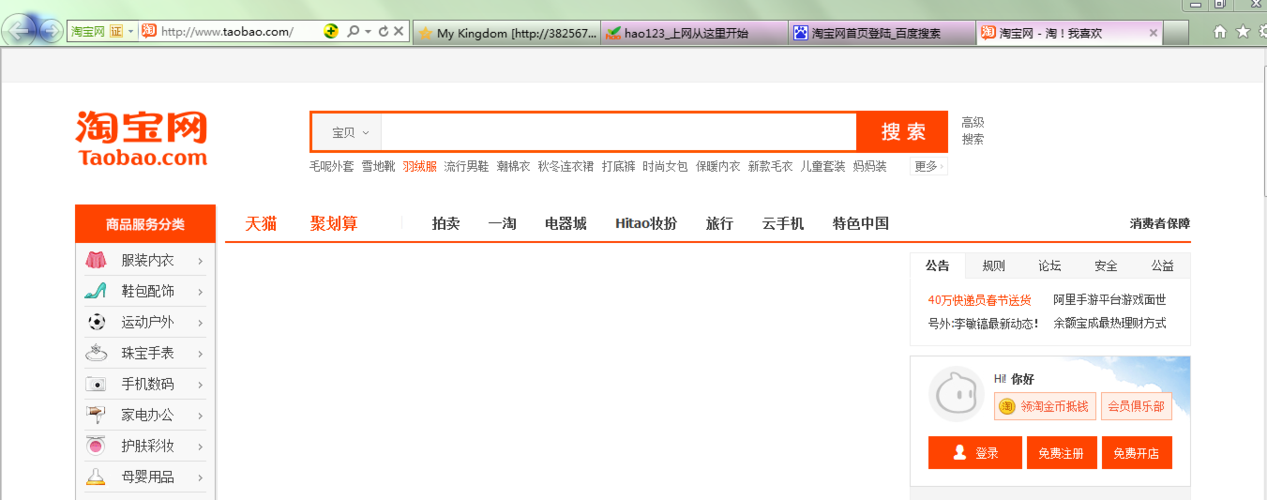Open the address bar search dropdown arrow

367,32
